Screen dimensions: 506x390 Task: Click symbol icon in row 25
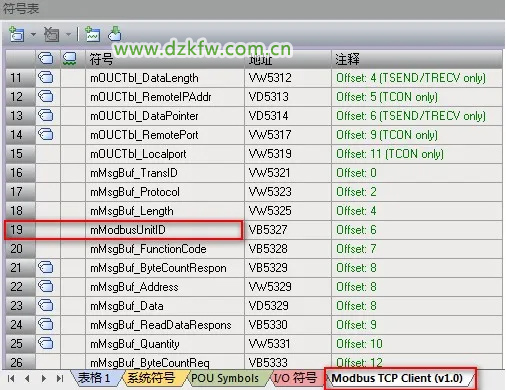tap(46, 344)
